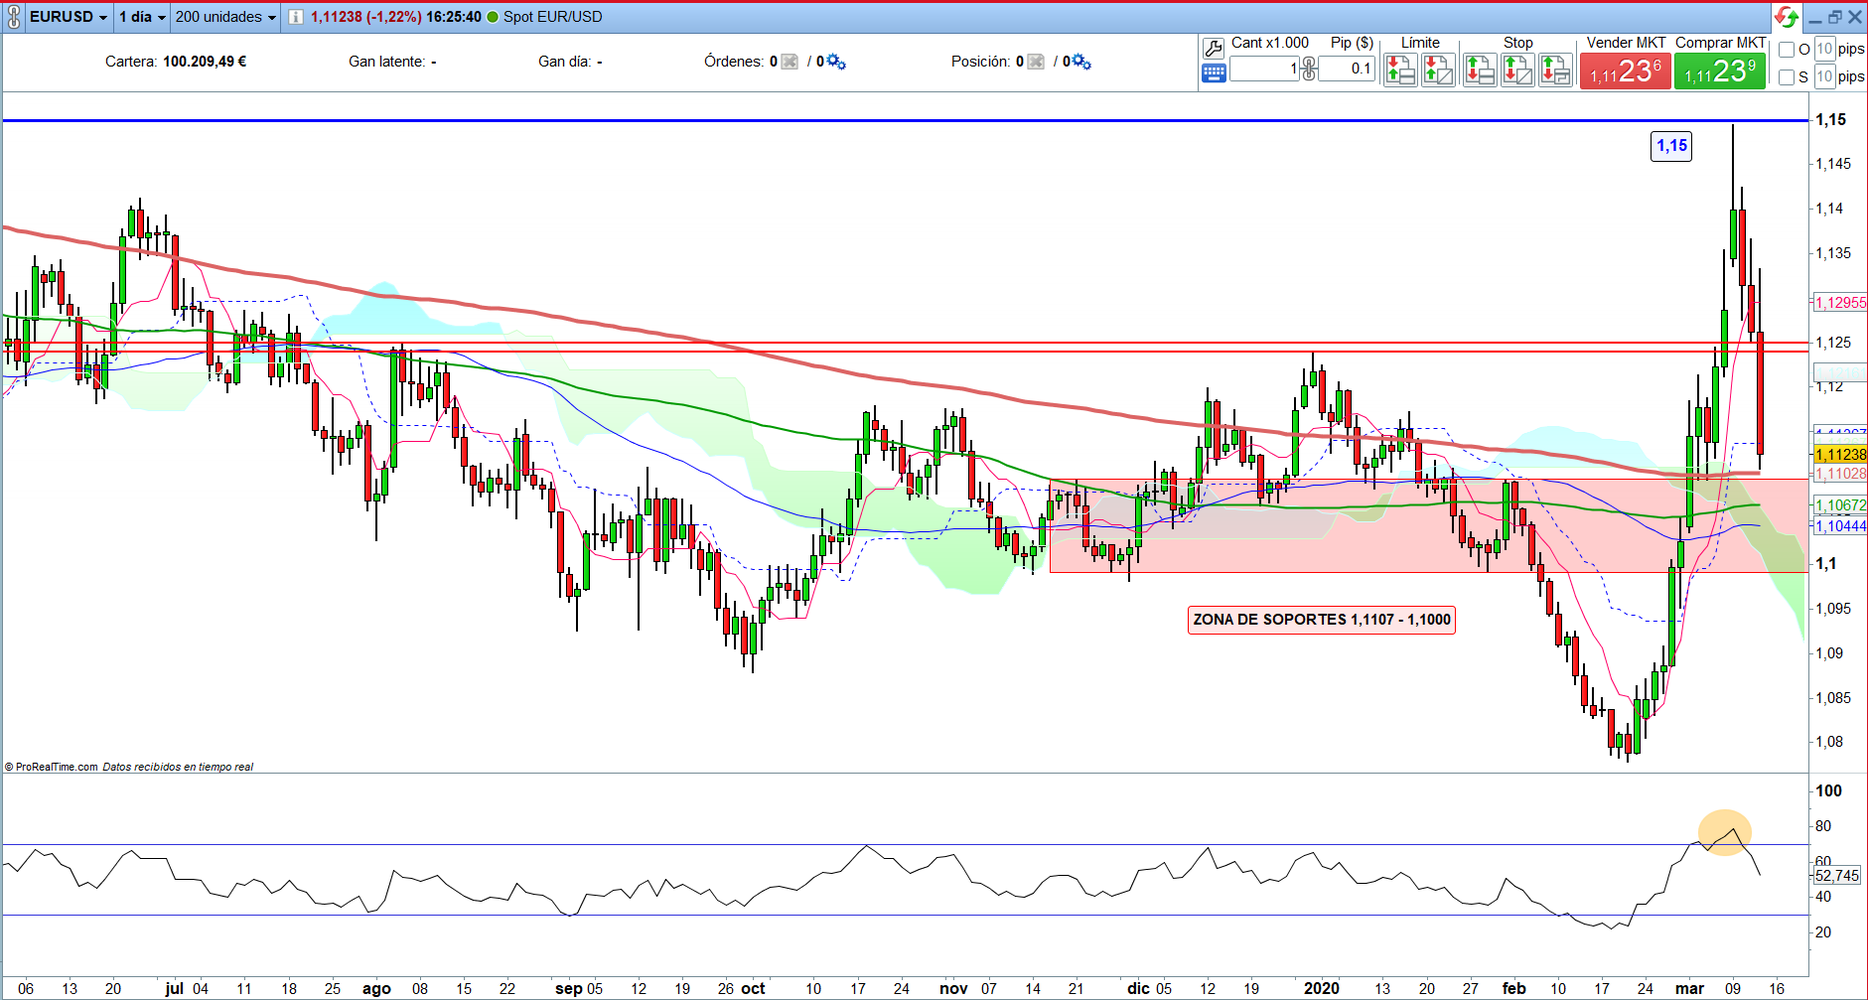Click the 52,745 RSI value label
The width and height of the screenshot is (1868, 1000).
pyautogui.click(x=1837, y=876)
